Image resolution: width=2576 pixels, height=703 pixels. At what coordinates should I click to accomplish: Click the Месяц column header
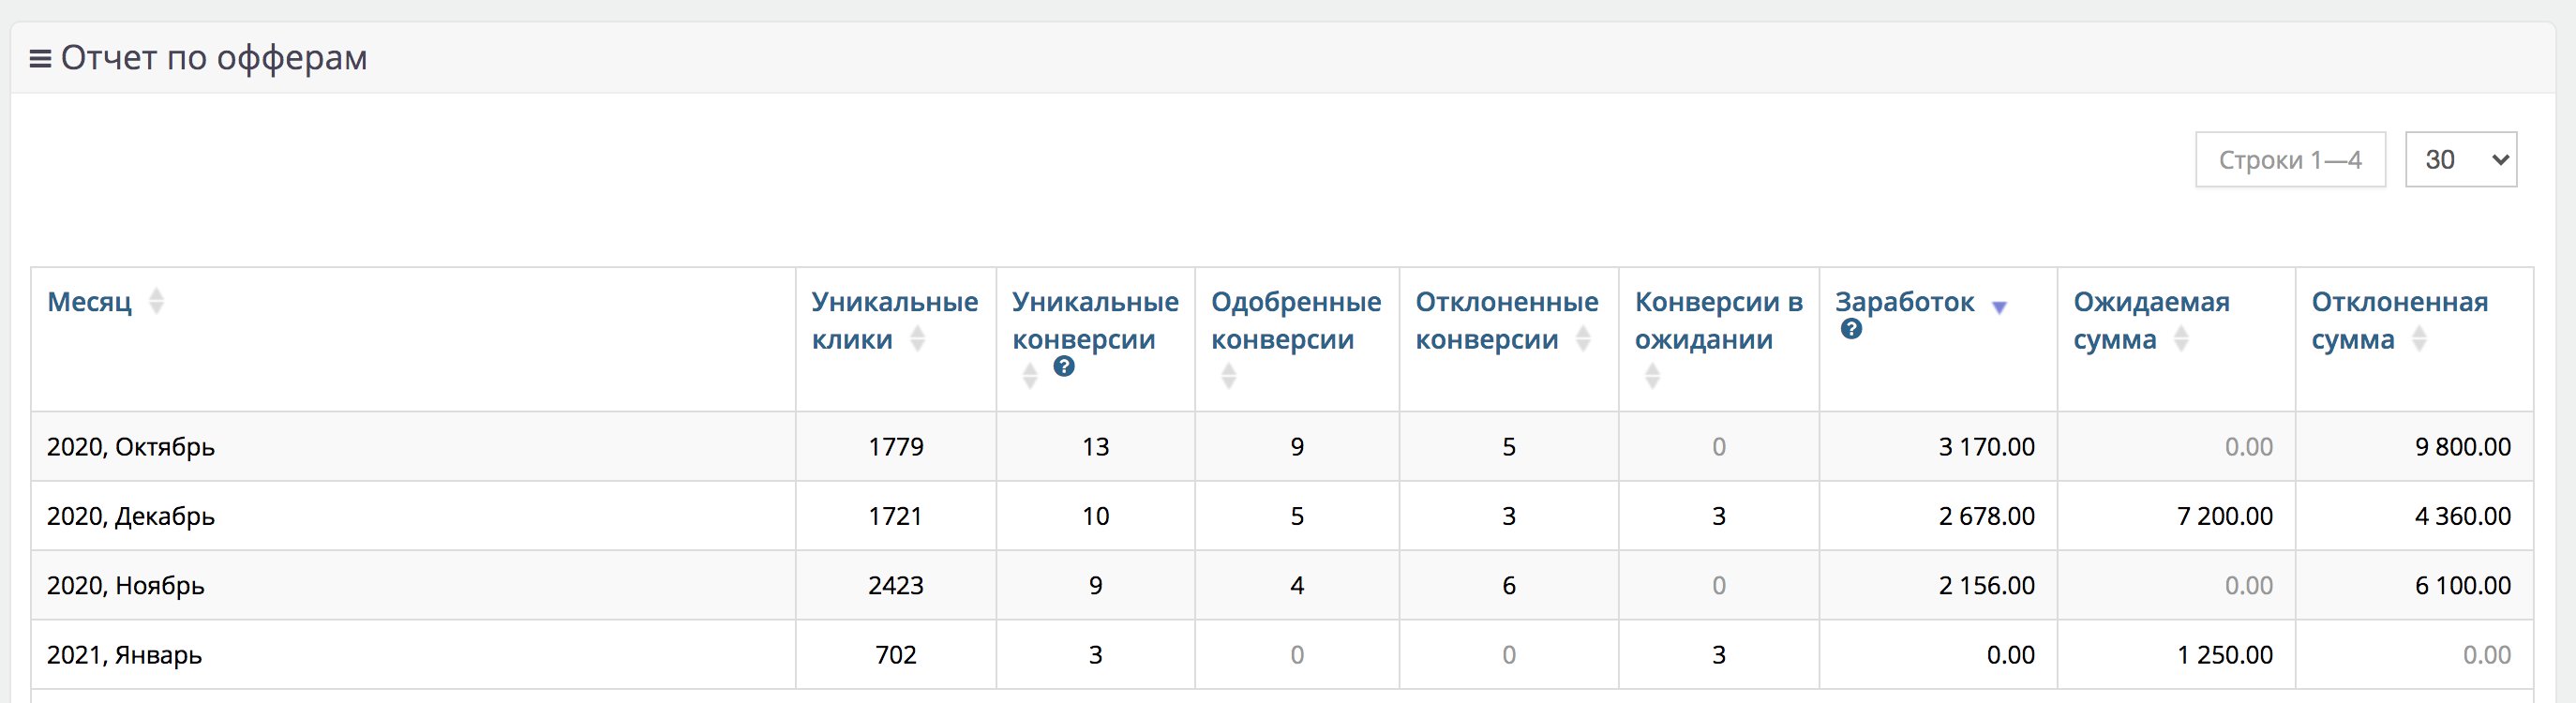tap(89, 301)
